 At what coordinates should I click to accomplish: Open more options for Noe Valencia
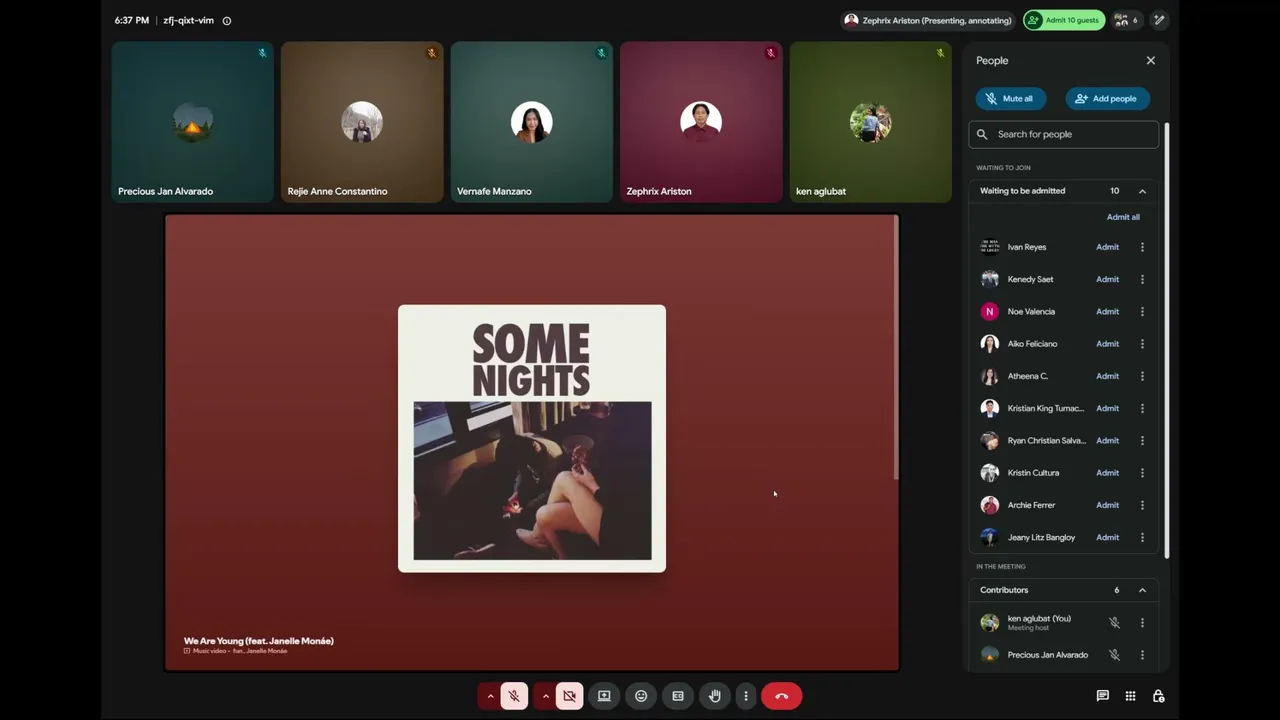1142,311
